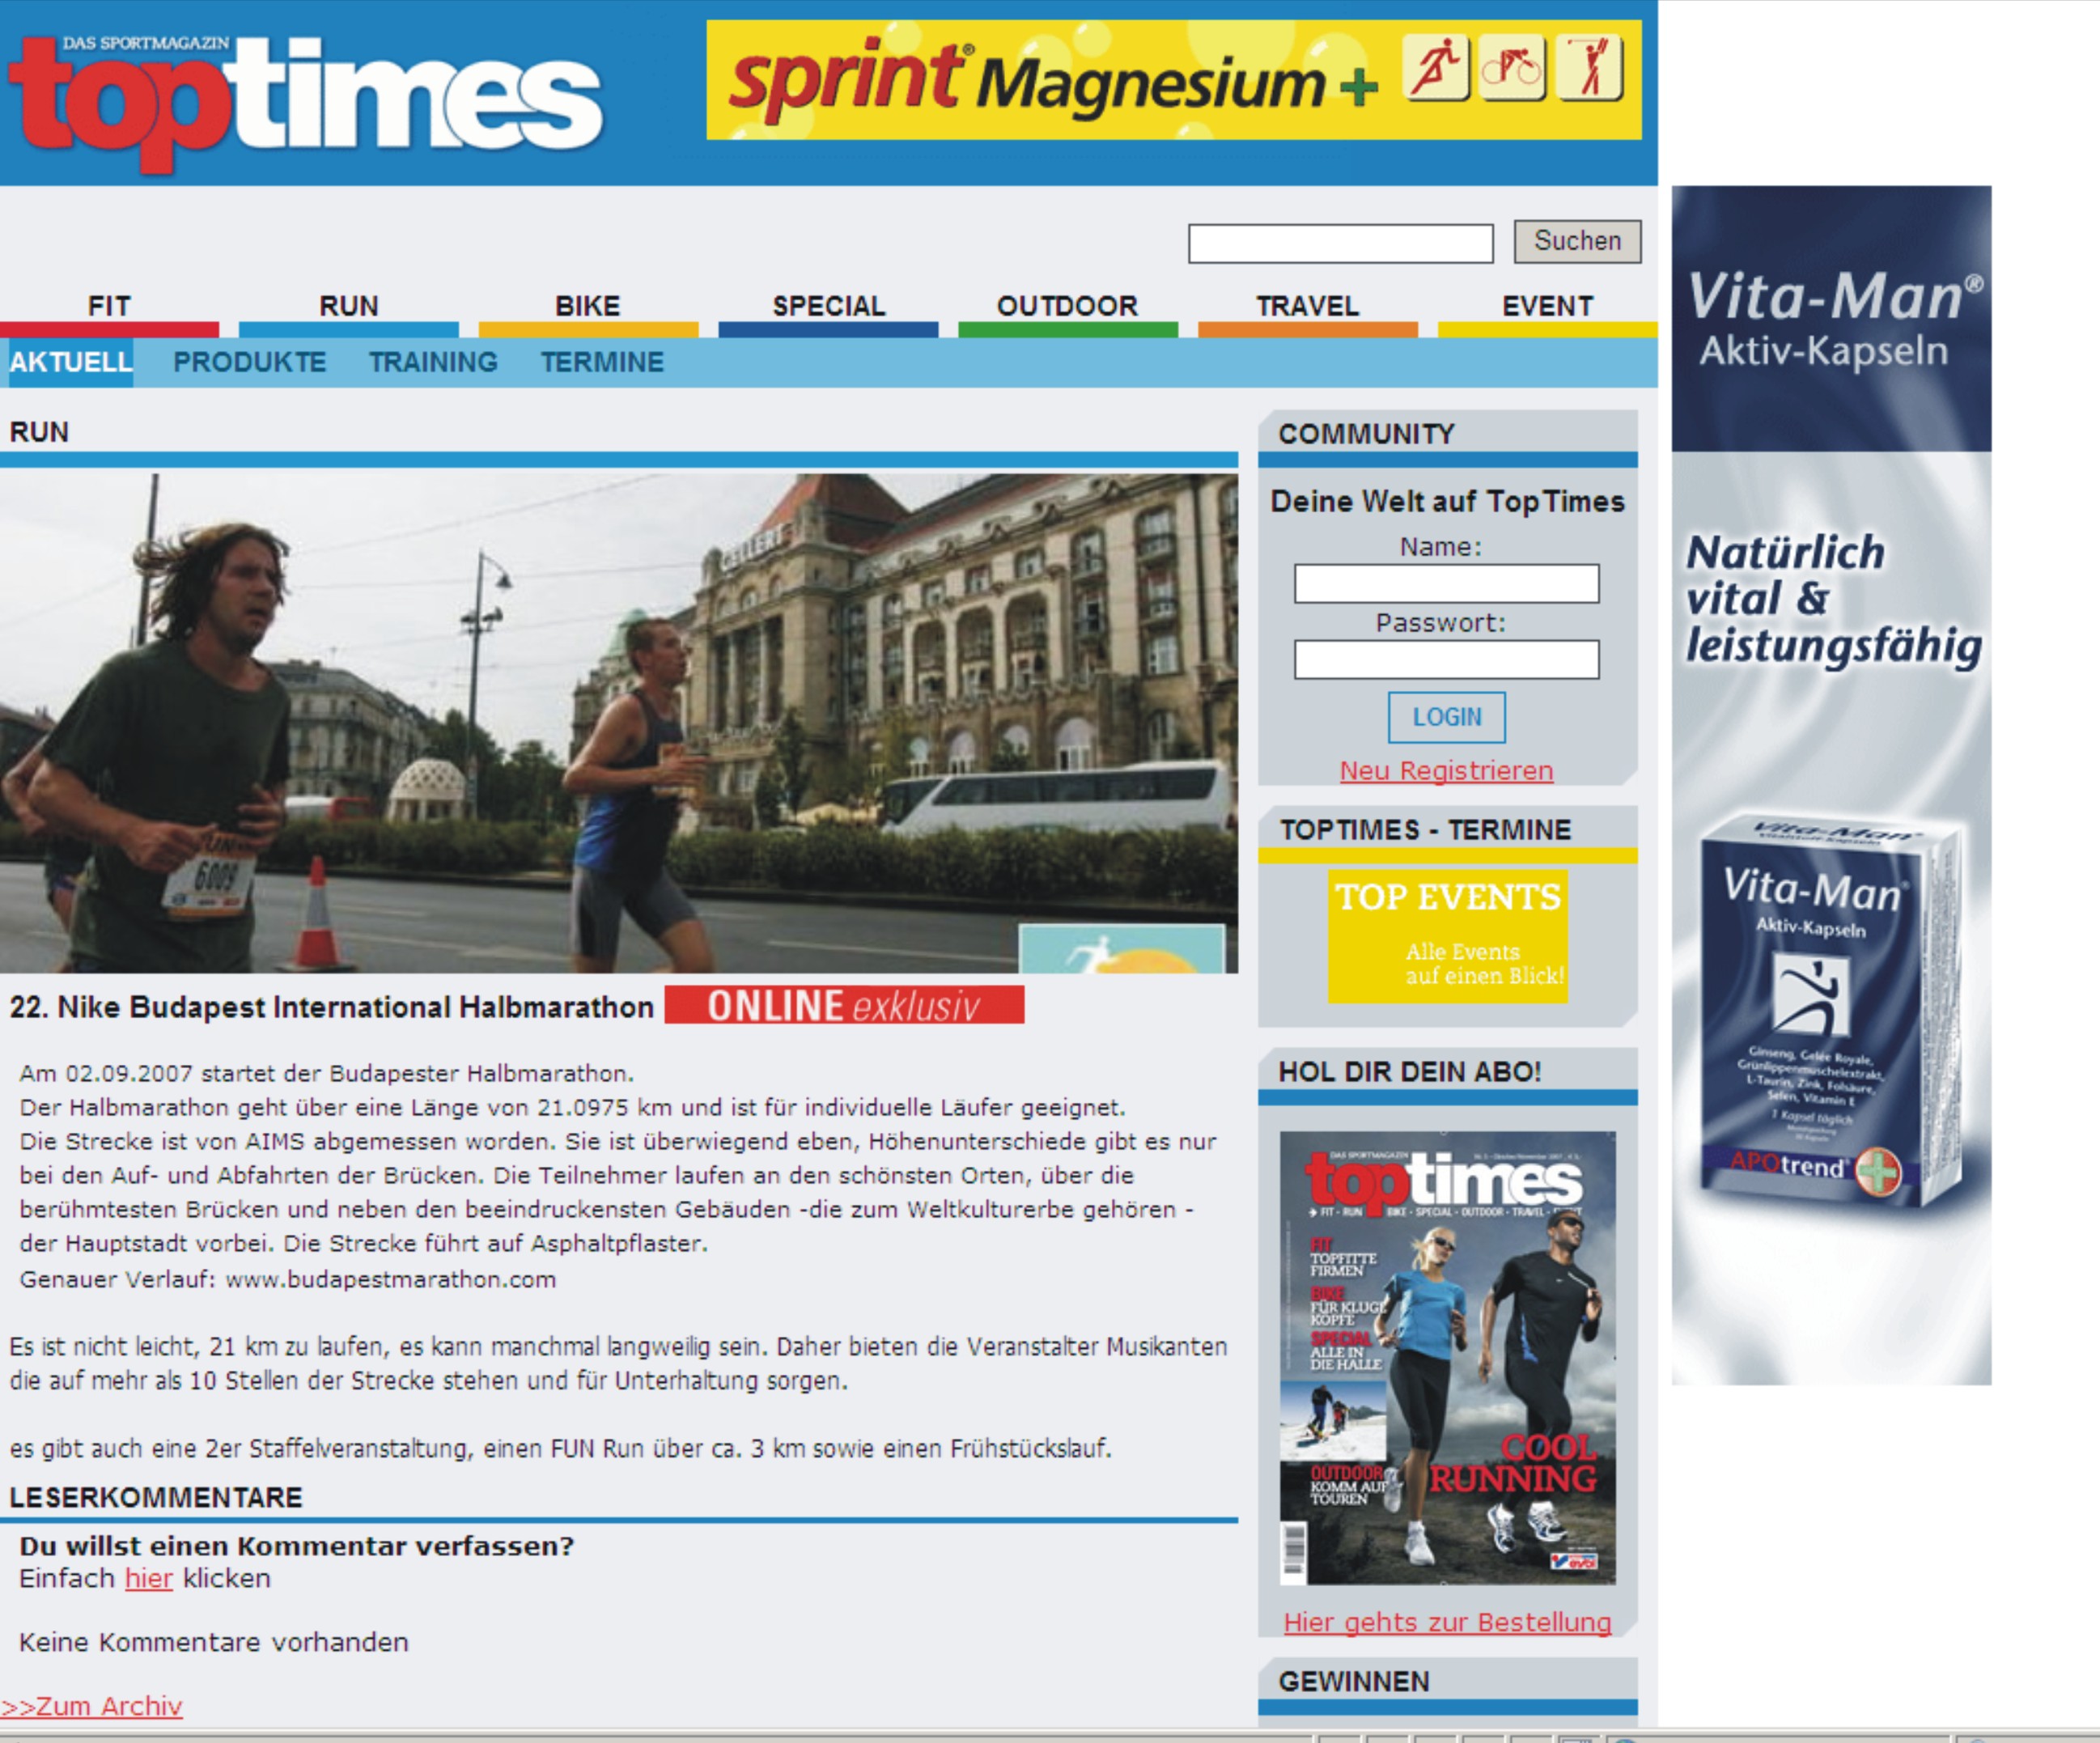
Task: Open the sprint Magnesium+ banner ad
Action: coord(1174,80)
